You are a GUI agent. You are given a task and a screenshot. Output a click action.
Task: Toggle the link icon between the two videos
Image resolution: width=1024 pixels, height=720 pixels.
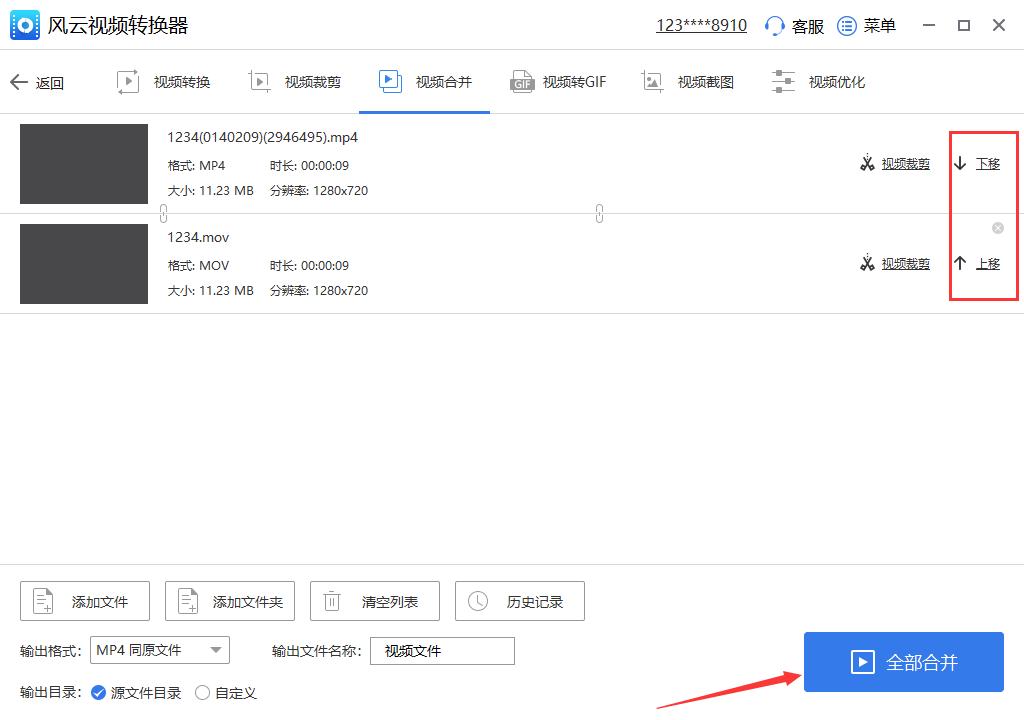pos(599,213)
